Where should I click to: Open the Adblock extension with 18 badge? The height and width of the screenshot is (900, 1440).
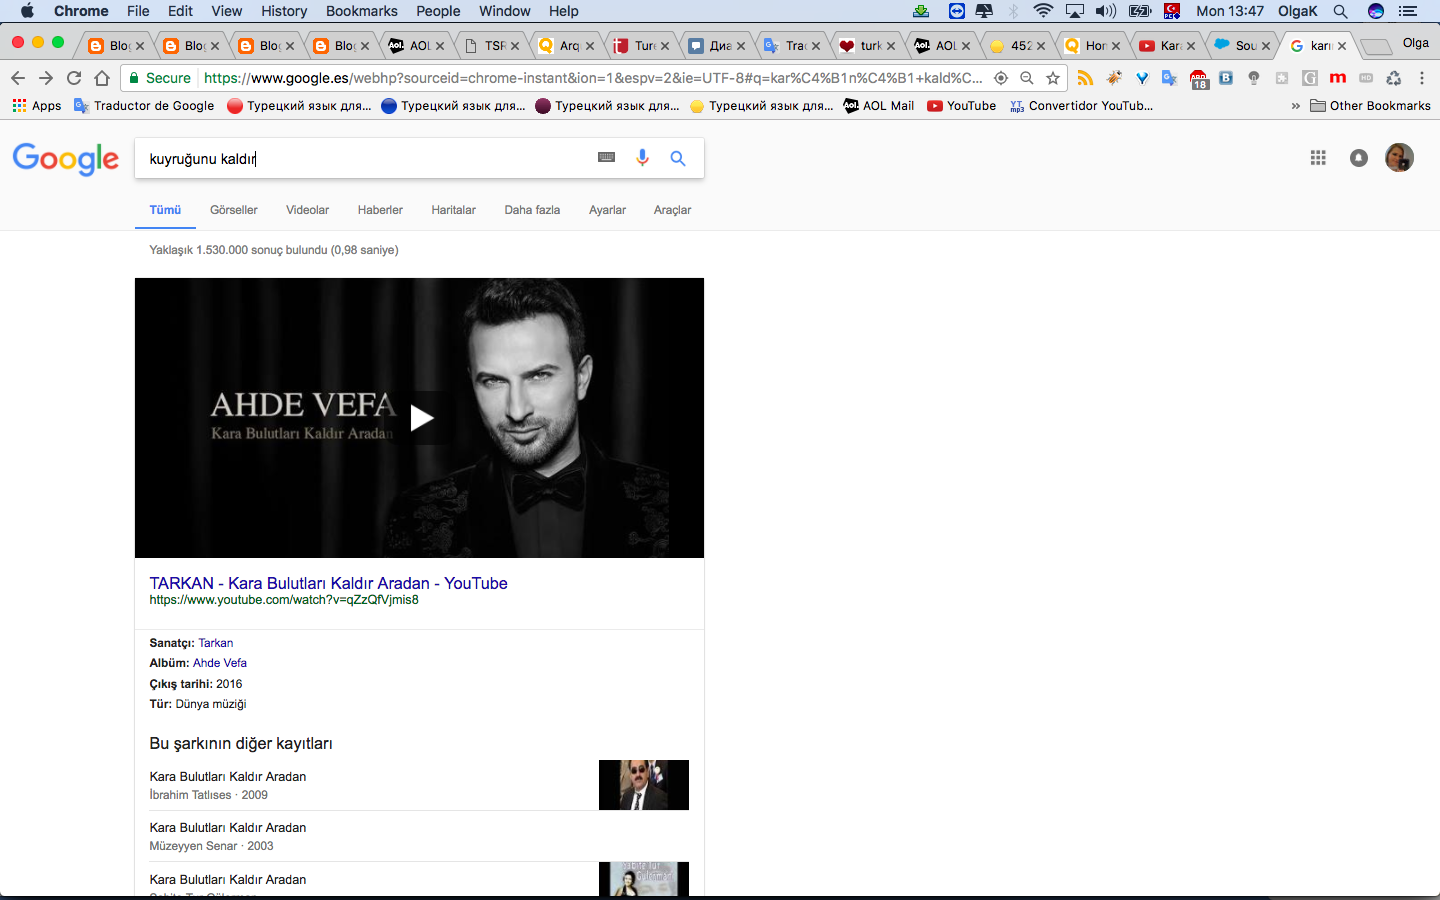pyautogui.click(x=1198, y=79)
